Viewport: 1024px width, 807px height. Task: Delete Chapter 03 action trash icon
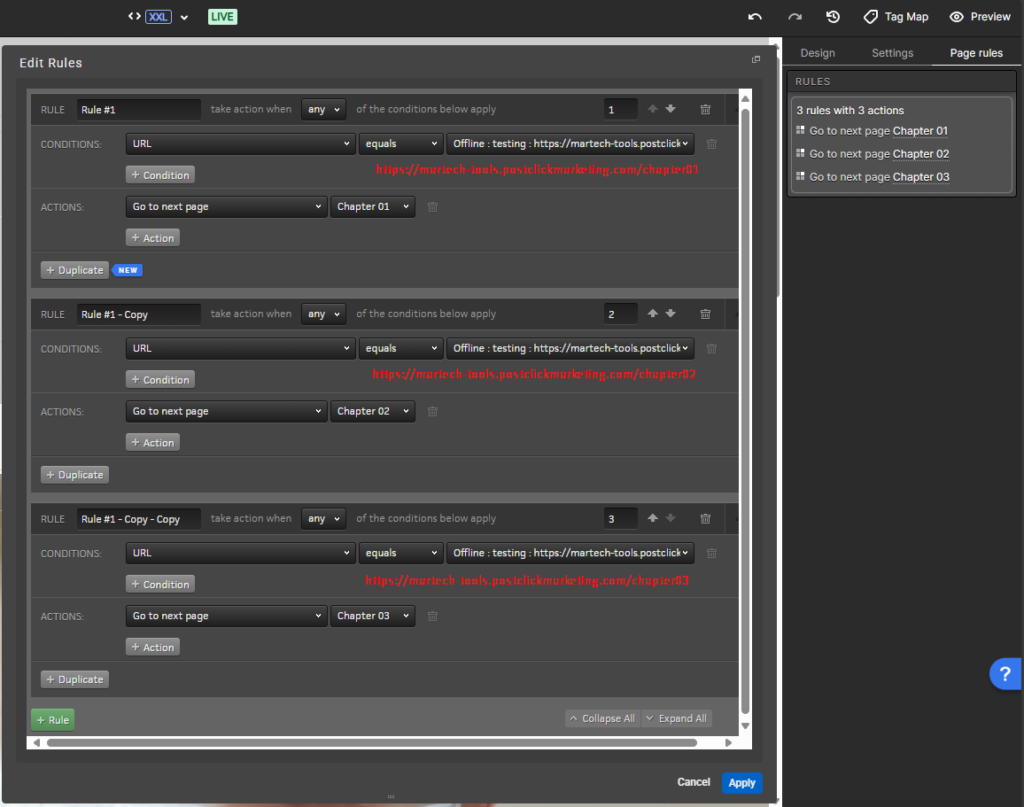tap(432, 616)
